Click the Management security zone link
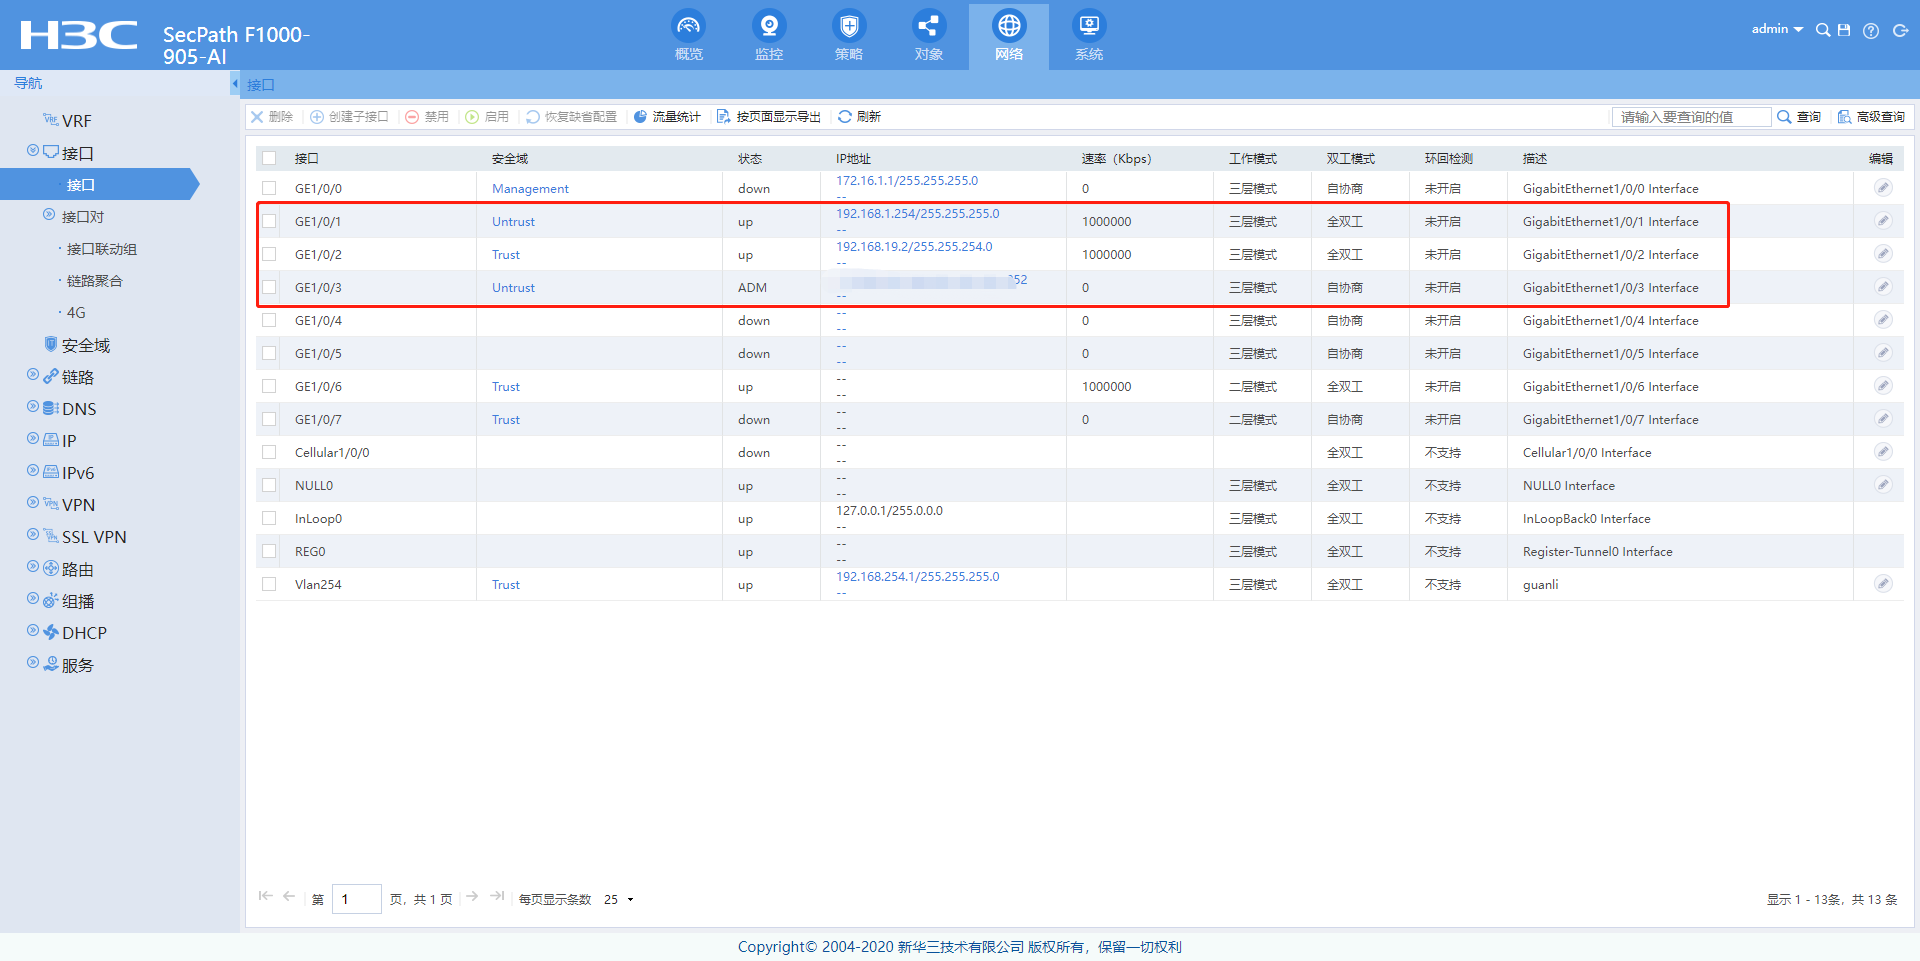Image resolution: width=1920 pixels, height=961 pixels. click(x=530, y=189)
